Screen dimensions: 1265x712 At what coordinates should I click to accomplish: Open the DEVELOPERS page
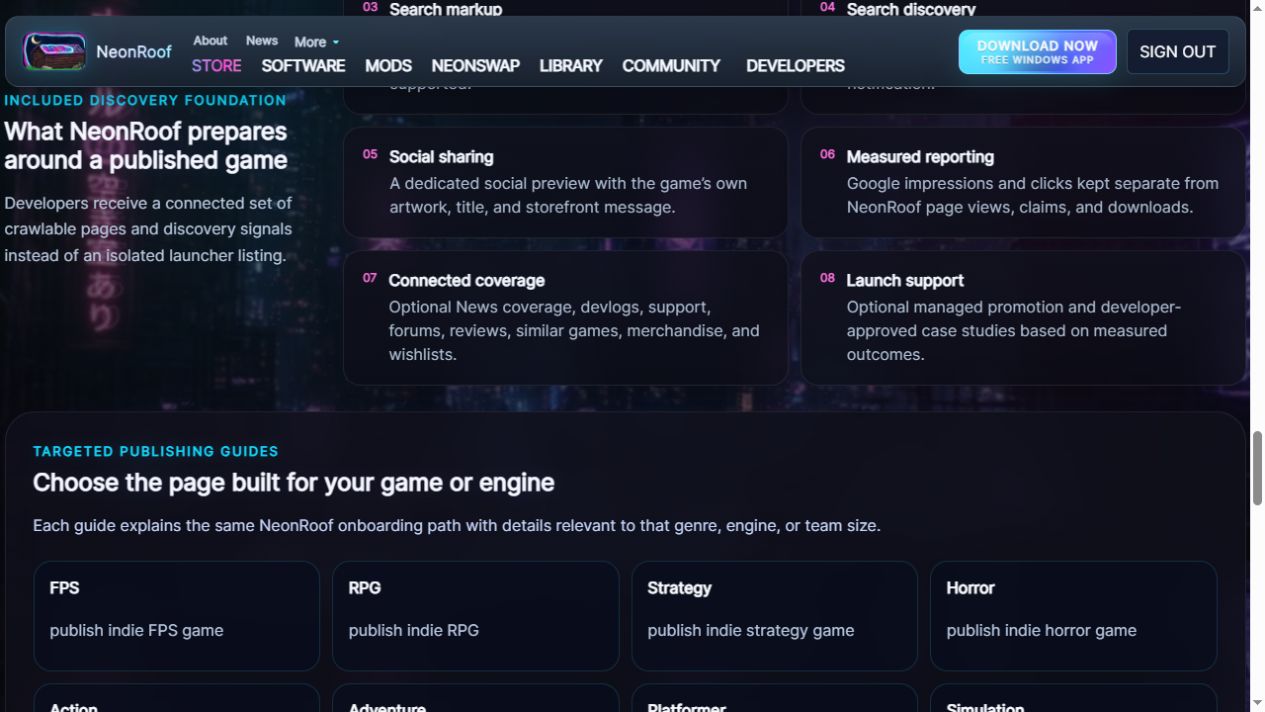click(795, 66)
